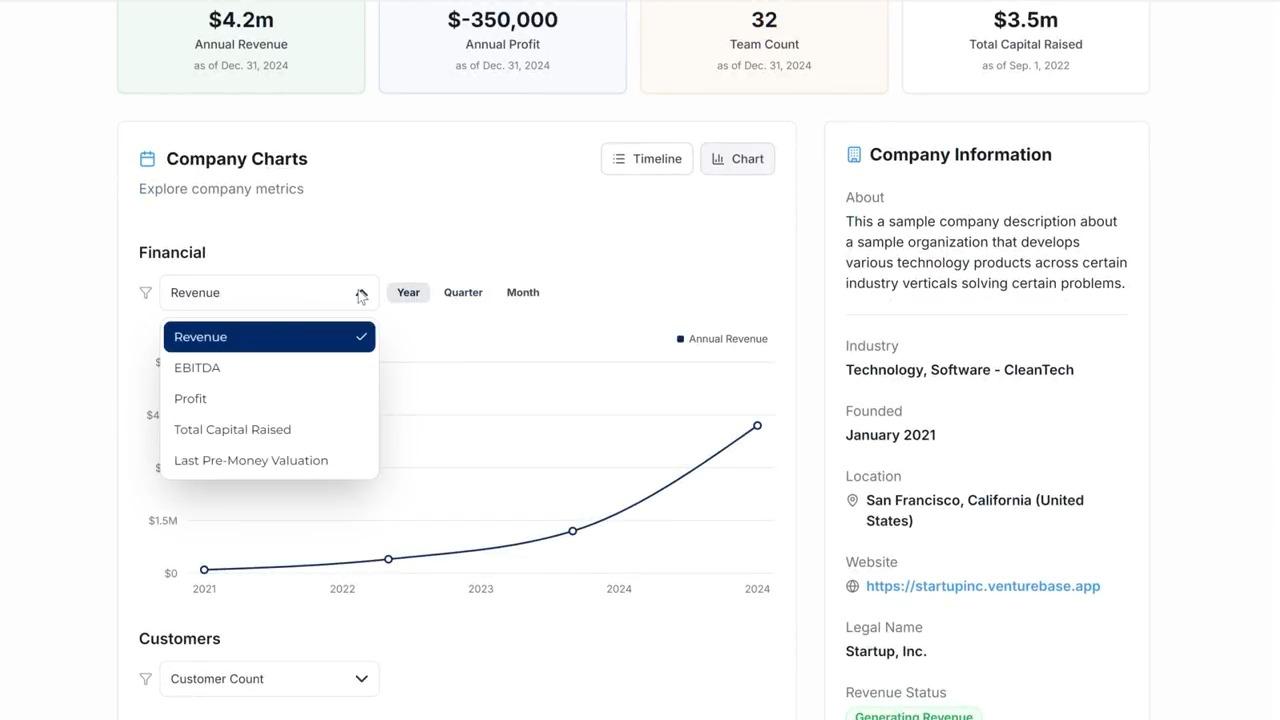The image size is (1280, 720).
Task: Switch to the Chart view
Action: [737, 159]
